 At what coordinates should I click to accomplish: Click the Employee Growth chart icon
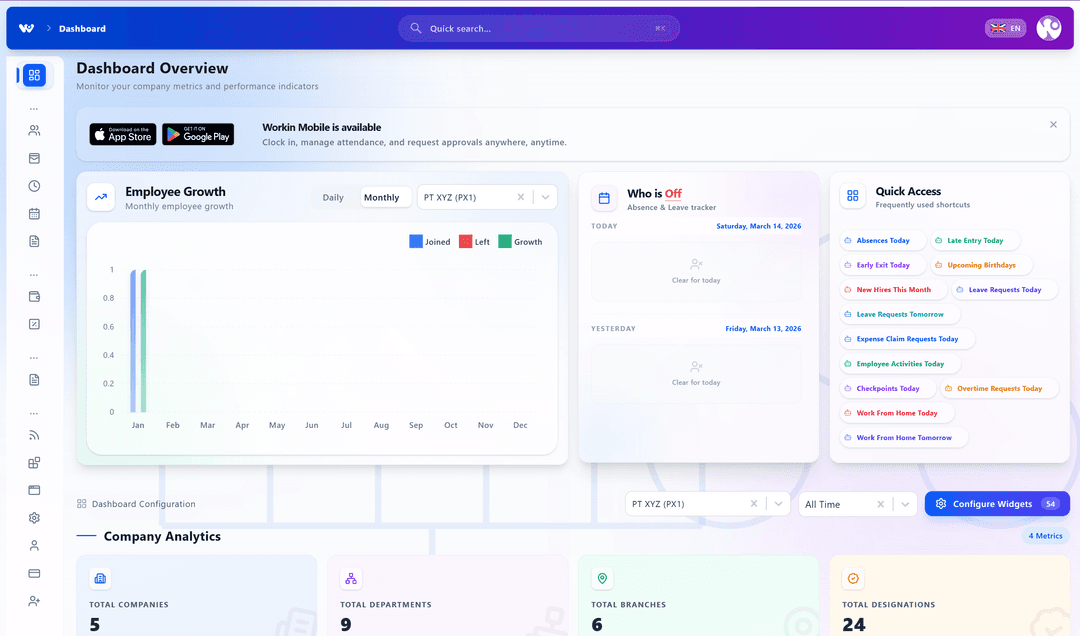(100, 197)
